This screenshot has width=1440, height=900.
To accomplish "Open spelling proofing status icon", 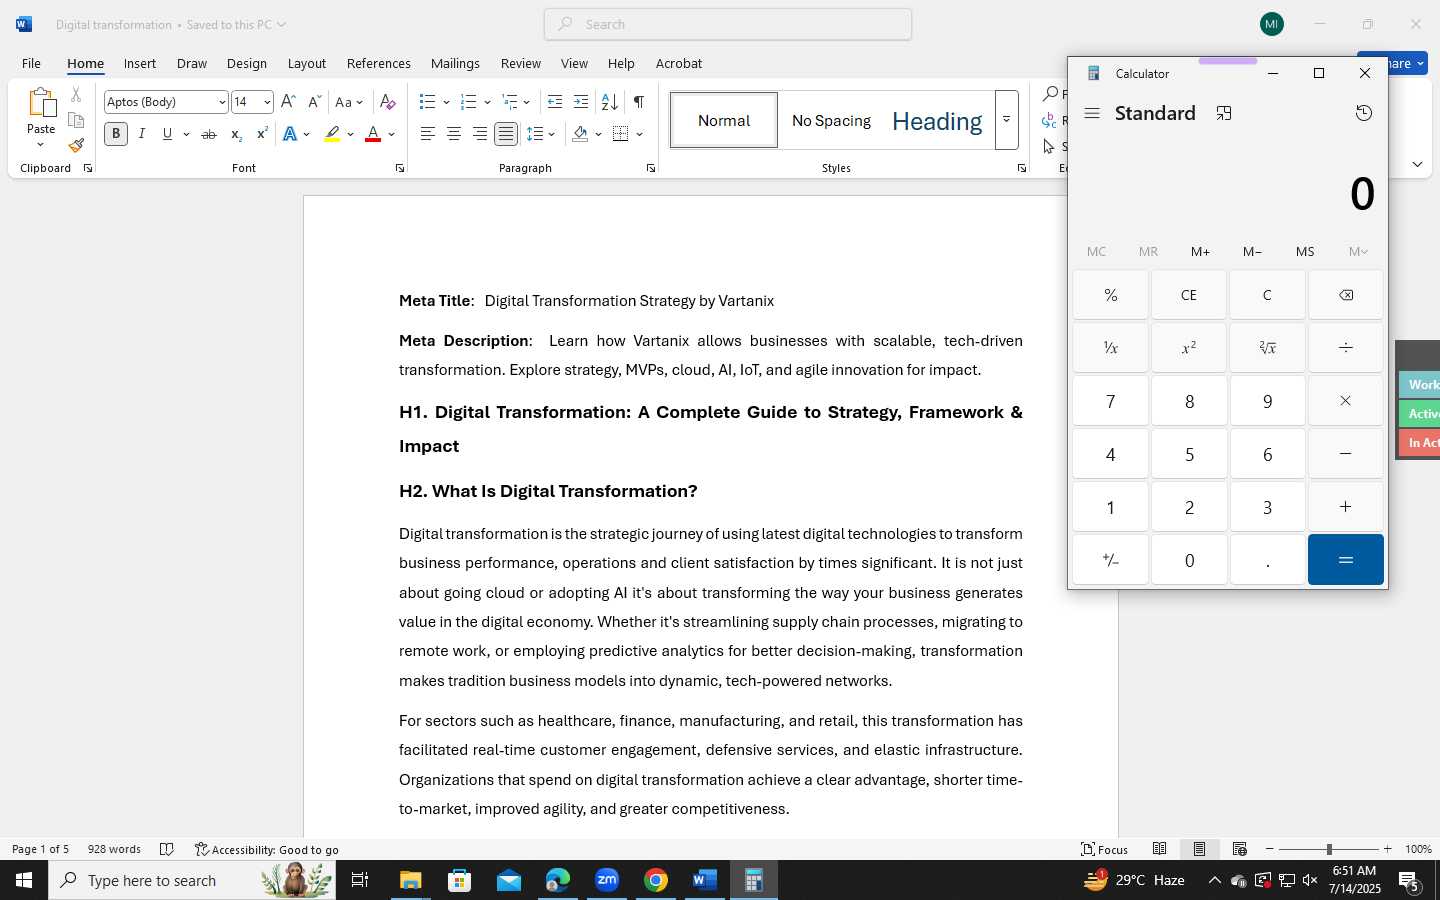I will tap(167, 849).
